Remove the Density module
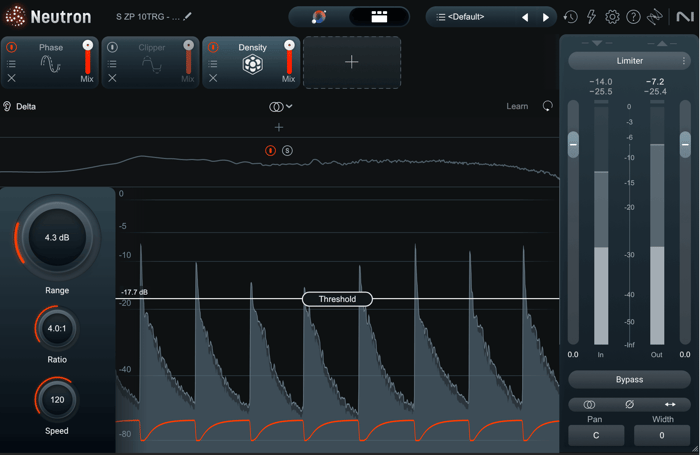The height and width of the screenshot is (455, 700). point(213,78)
